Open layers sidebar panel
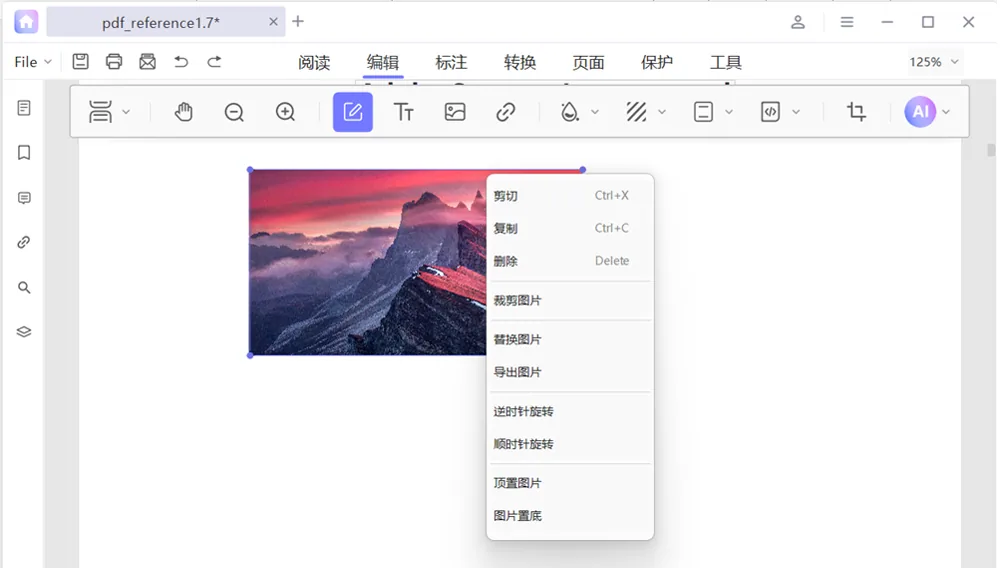Screen dimensions: 1000x568 click(24, 331)
